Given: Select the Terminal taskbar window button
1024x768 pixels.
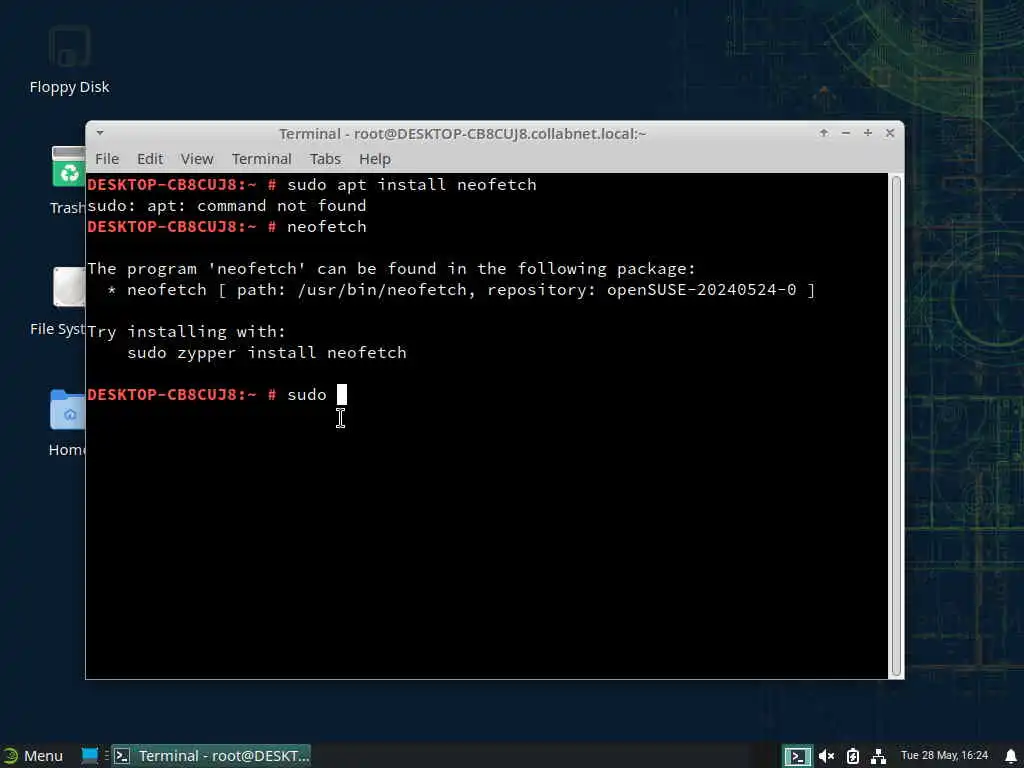Looking at the screenshot, I should [211, 756].
